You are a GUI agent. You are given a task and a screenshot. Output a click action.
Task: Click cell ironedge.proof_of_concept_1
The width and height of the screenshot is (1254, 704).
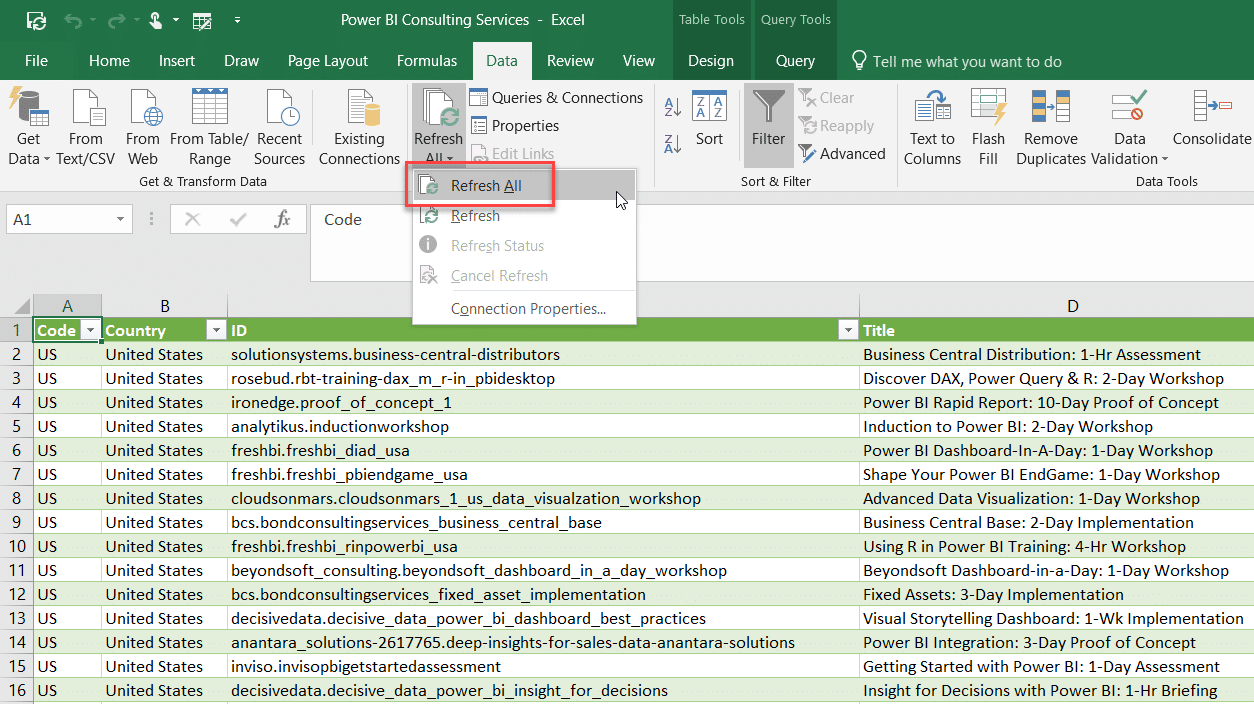pyautogui.click(x=543, y=402)
